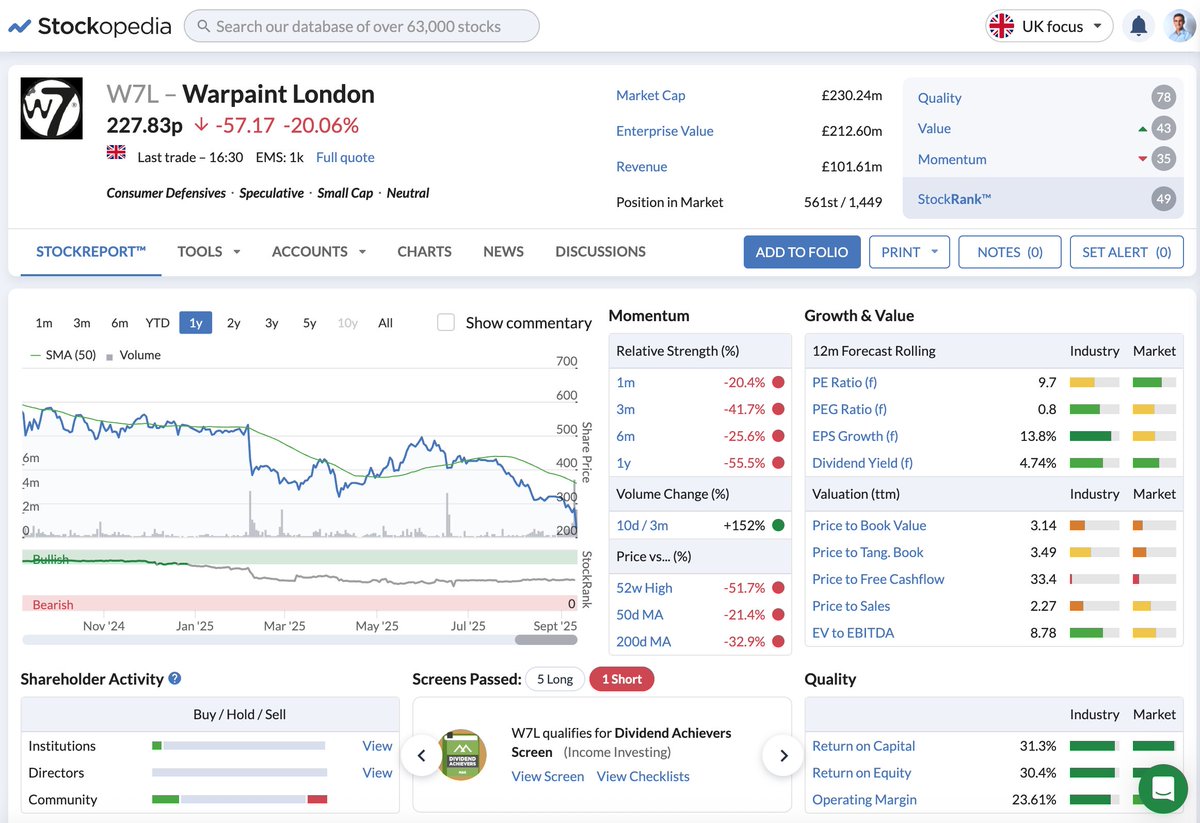Click the StockRank score 49

(x=1162, y=199)
